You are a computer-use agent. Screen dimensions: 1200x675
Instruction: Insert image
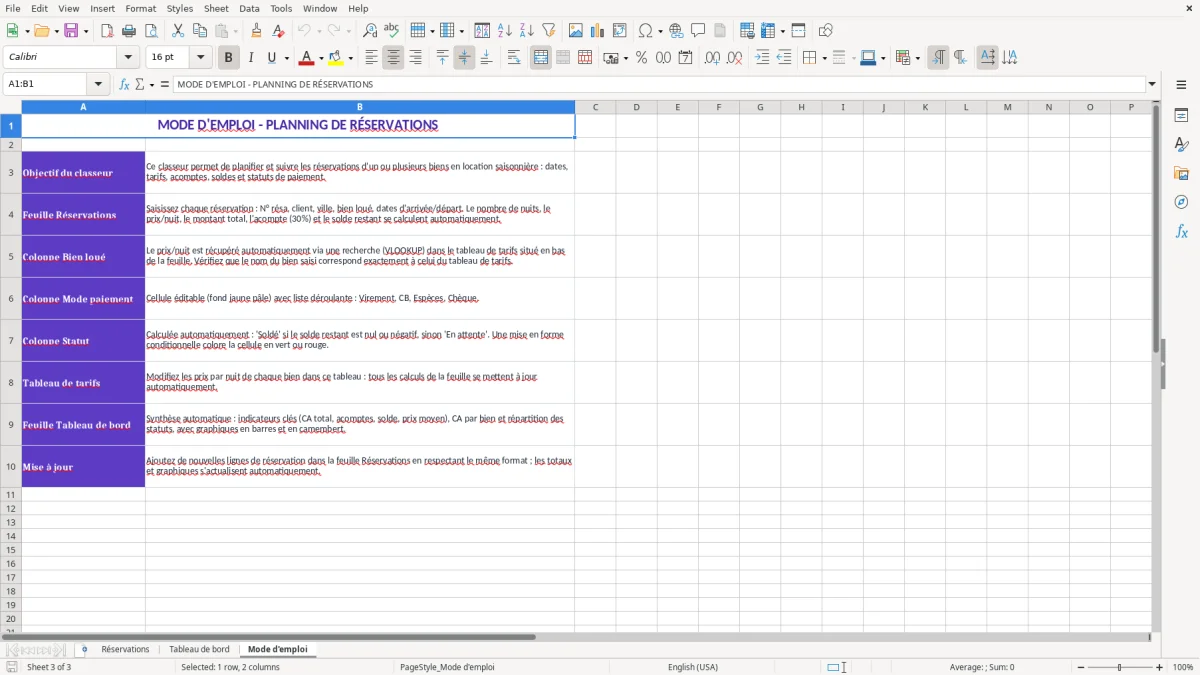(576, 31)
